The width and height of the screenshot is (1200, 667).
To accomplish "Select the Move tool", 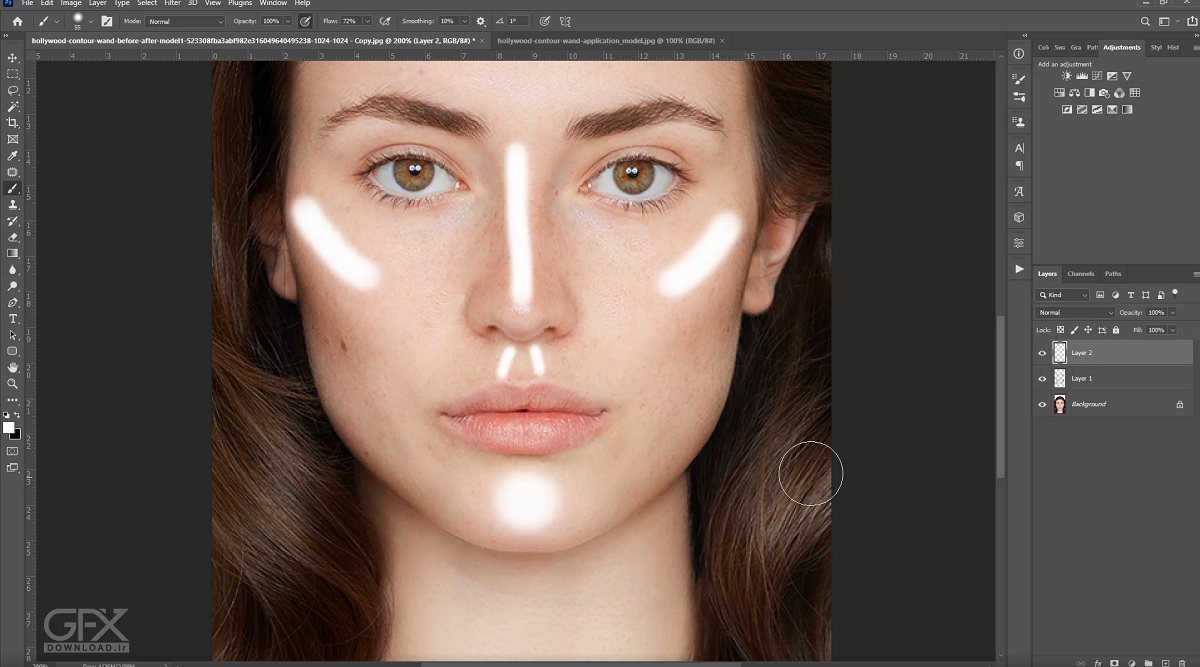I will (13, 58).
